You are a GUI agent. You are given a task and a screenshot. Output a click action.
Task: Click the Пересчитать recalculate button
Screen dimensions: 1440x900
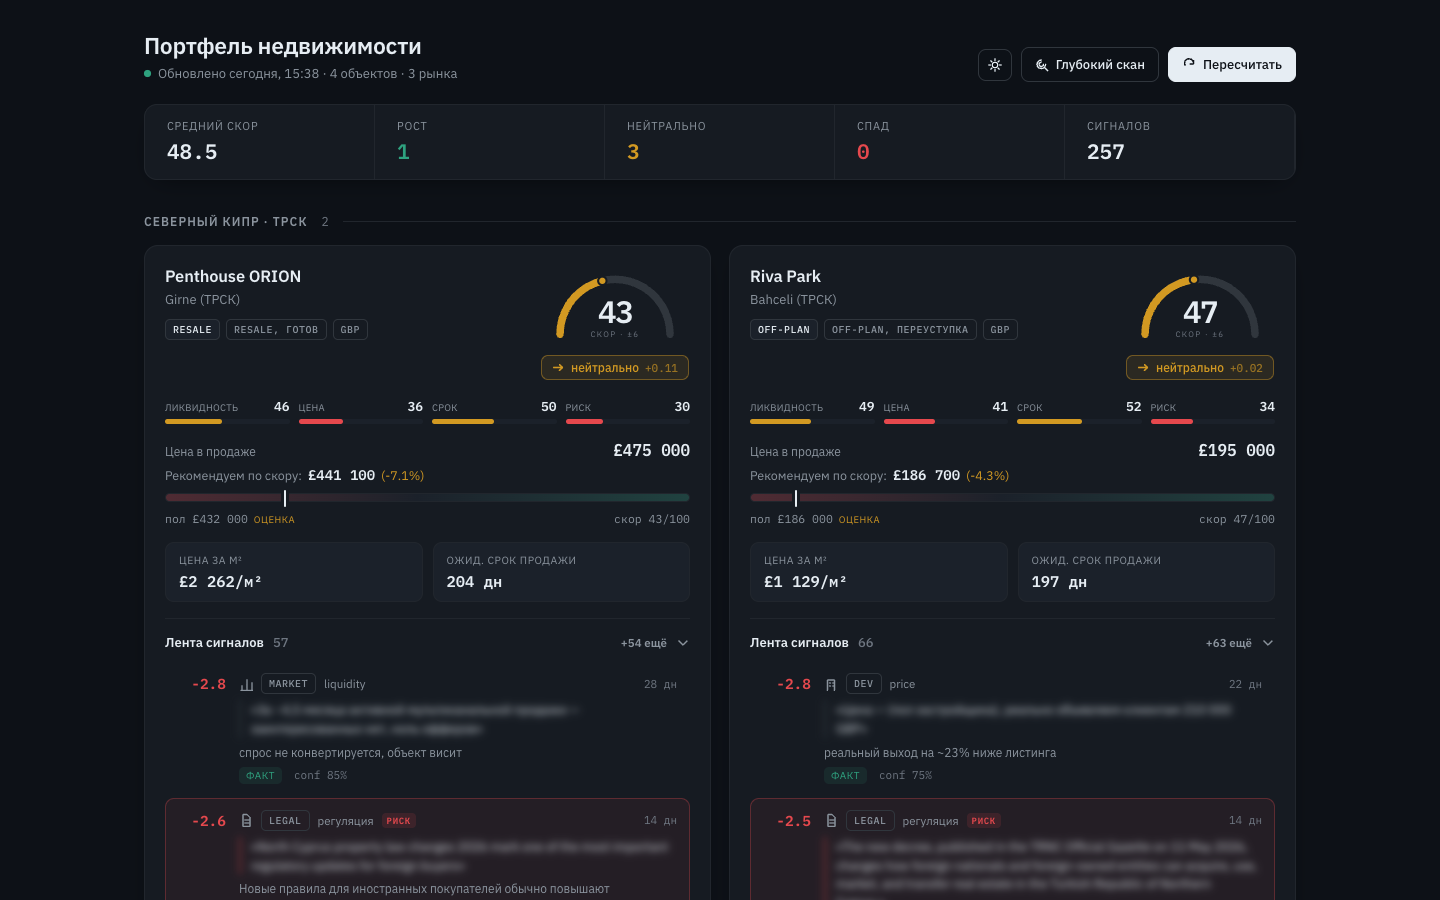click(1232, 65)
